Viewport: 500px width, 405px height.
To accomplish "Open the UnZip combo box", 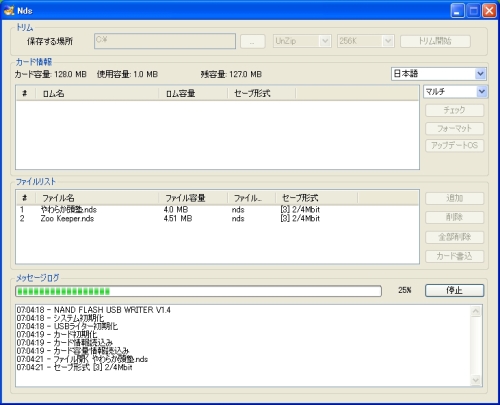I will tap(302, 41).
